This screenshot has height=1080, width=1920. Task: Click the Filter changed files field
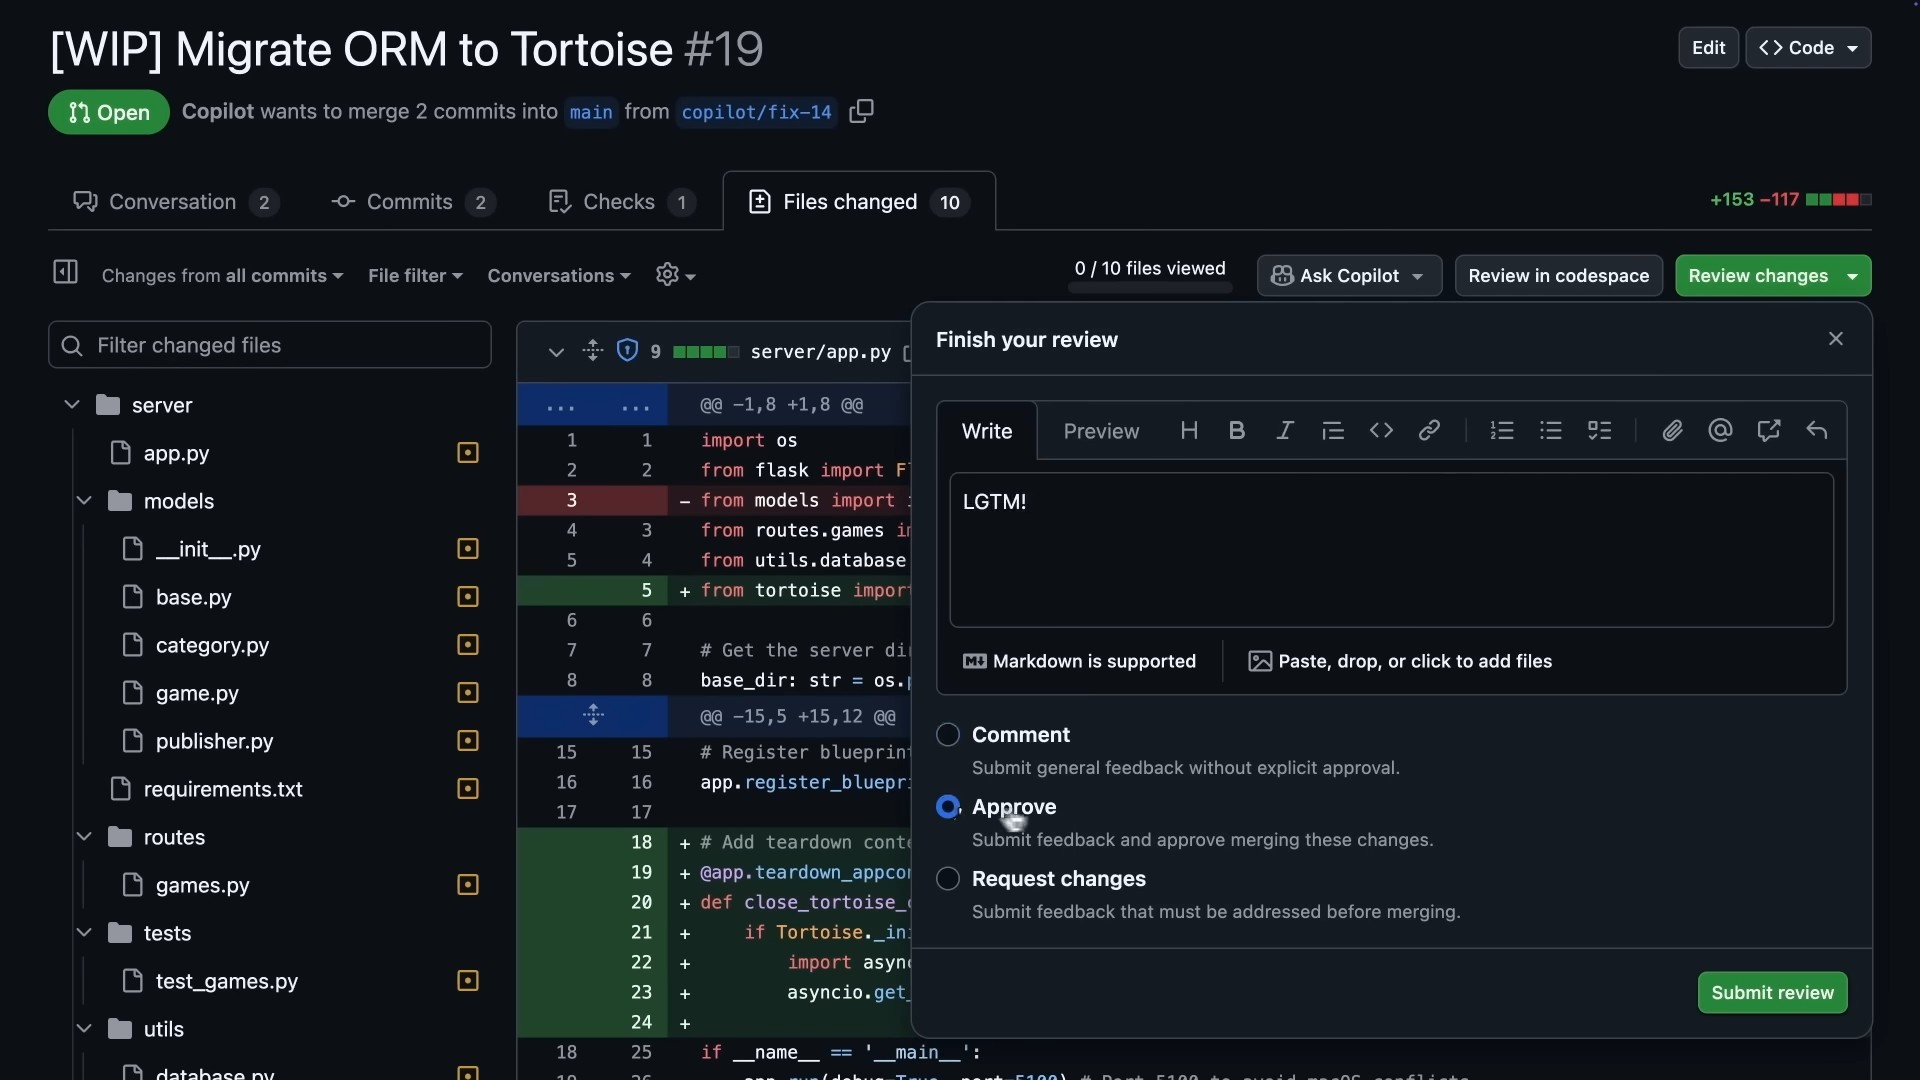(270, 345)
